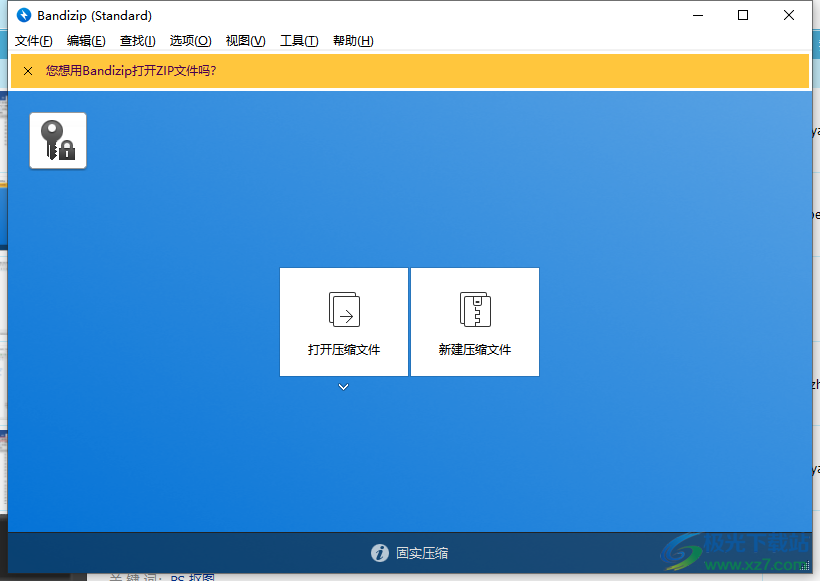
Task: Close the Bandizip window
Action: (x=789, y=15)
